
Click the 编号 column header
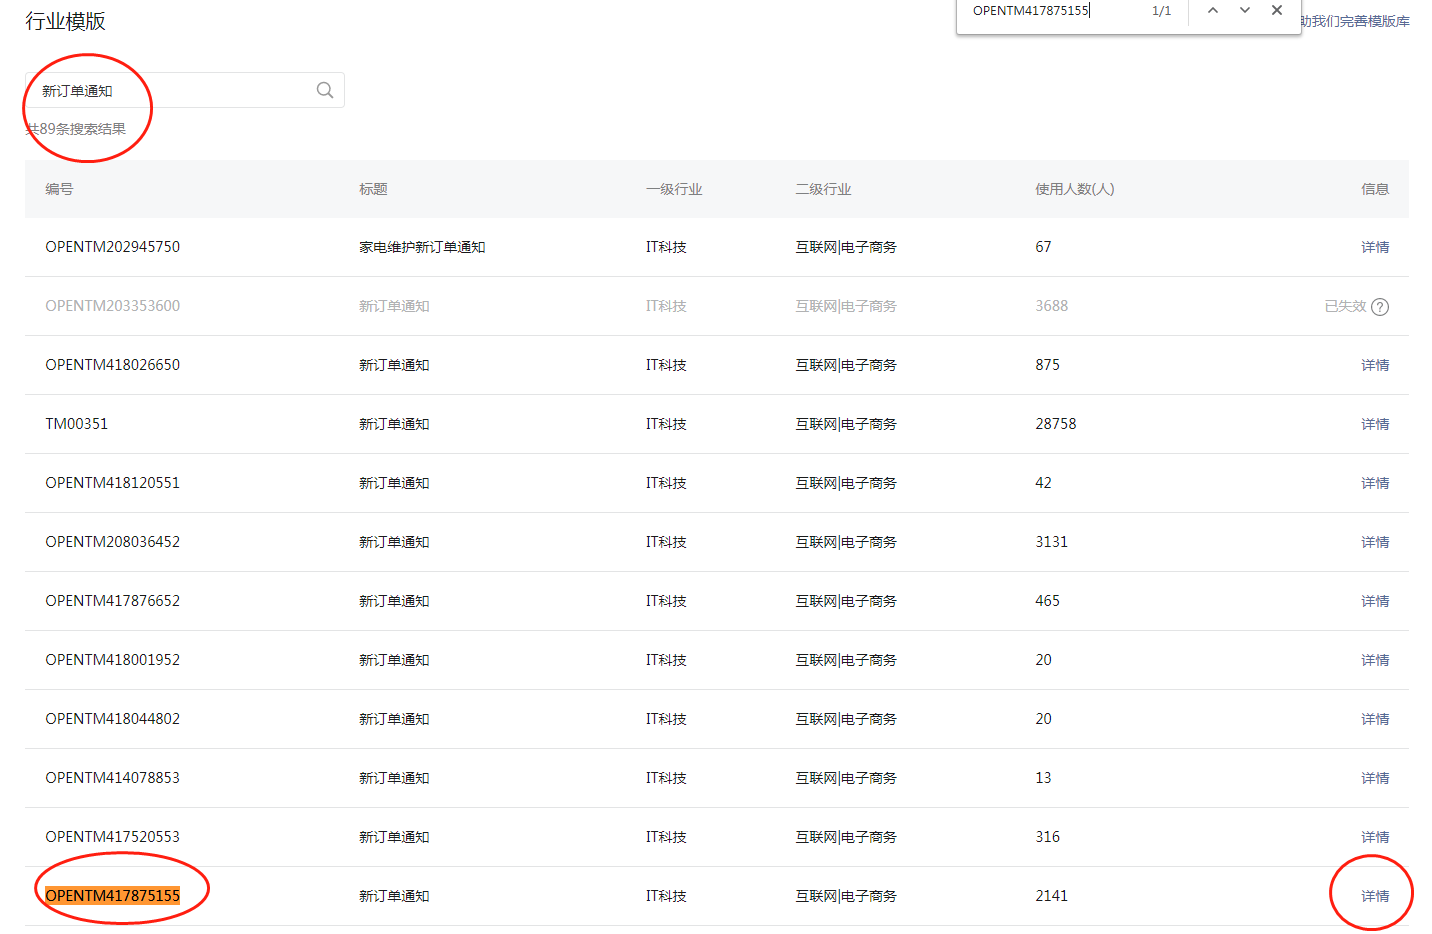[x=59, y=189]
